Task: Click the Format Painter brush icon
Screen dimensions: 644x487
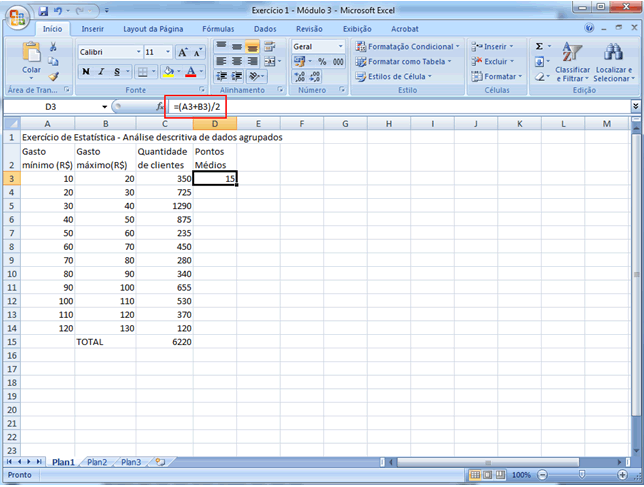Action: (54, 76)
